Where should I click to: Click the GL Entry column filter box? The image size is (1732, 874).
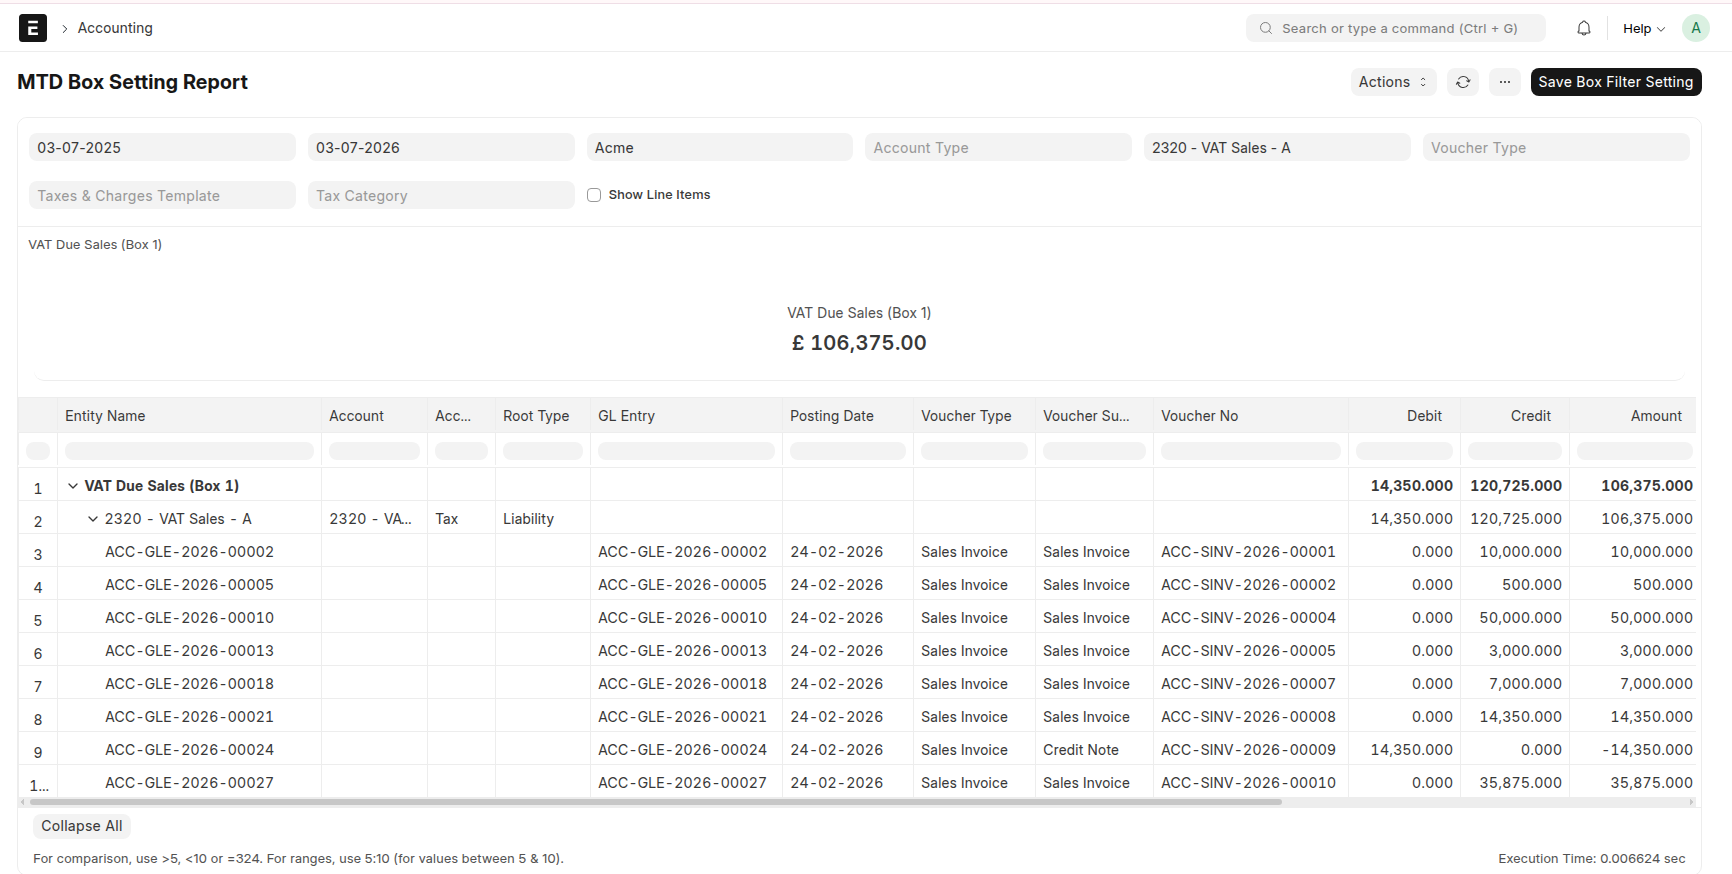(686, 451)
